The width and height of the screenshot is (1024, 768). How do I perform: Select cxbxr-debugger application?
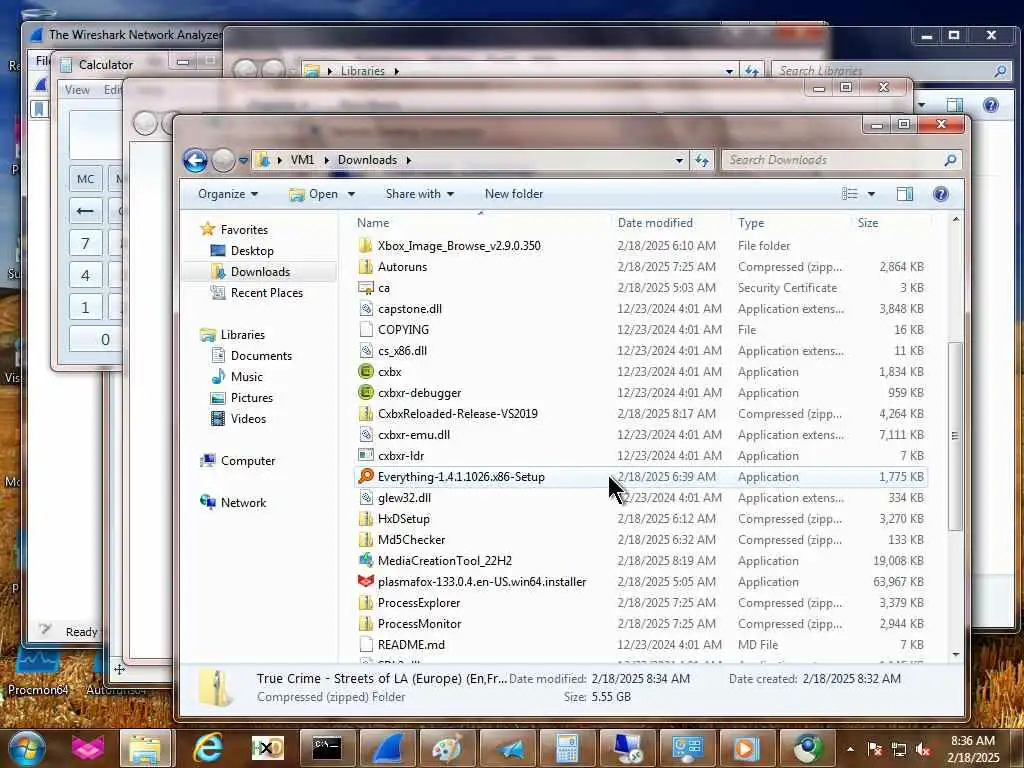pos(419,392)
